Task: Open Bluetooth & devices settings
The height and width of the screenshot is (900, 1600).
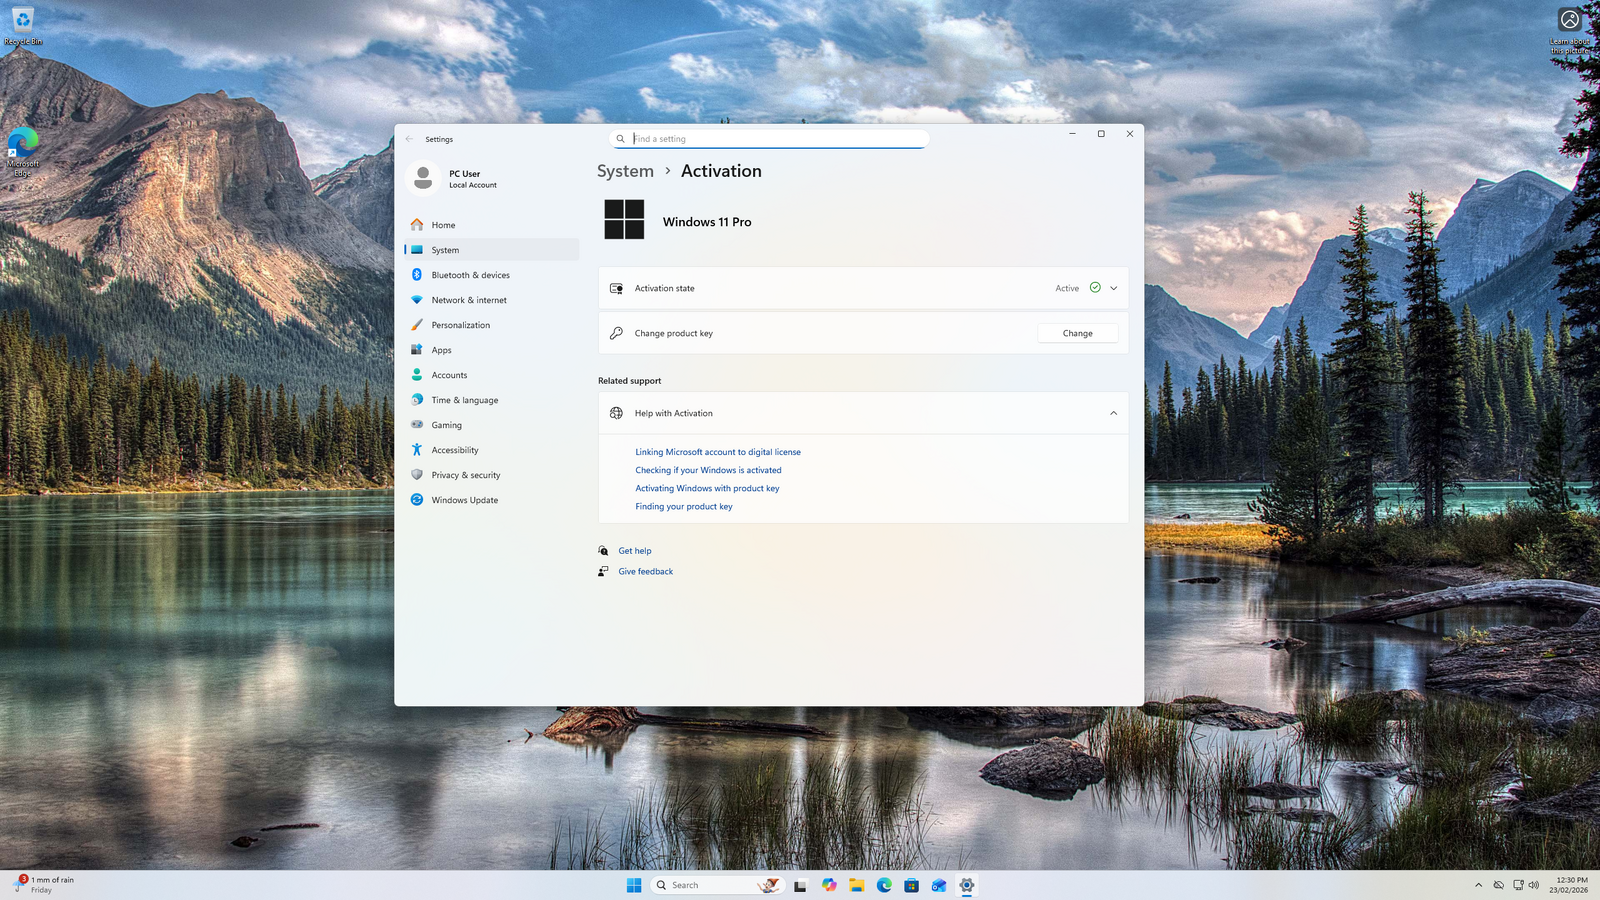Action: [470, 275]
